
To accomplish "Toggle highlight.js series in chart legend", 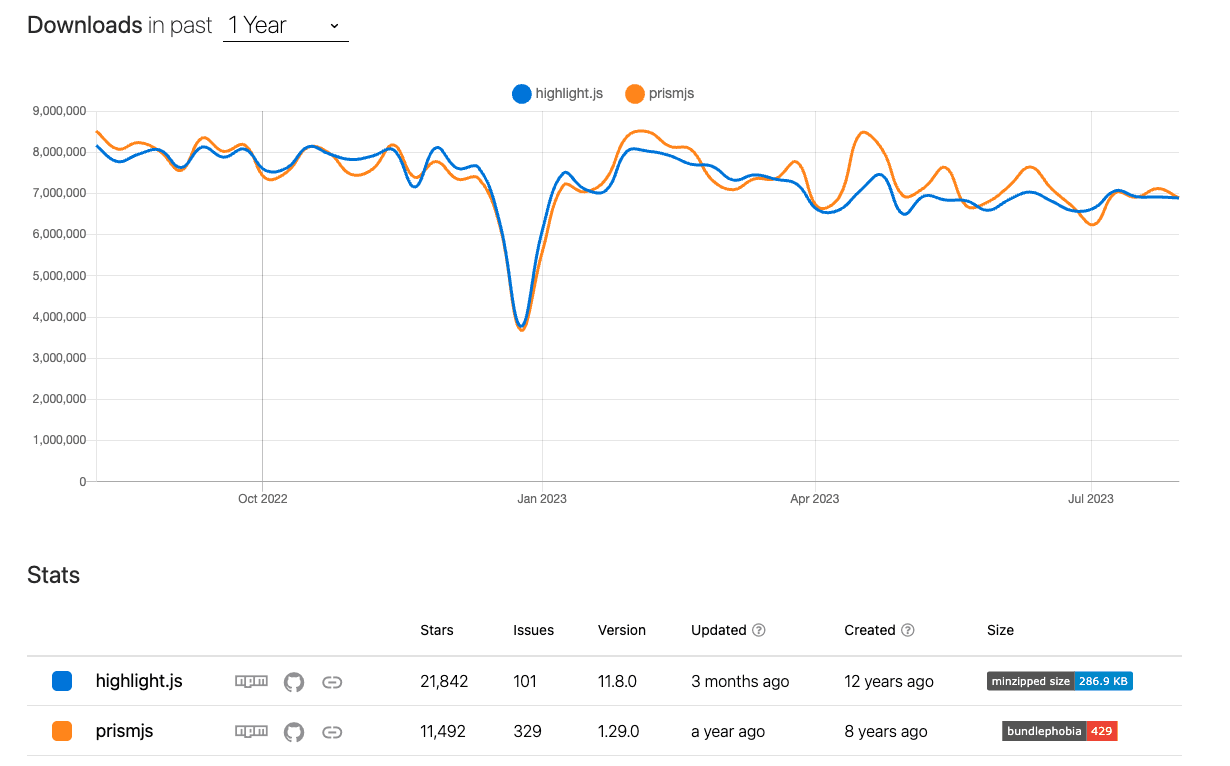I will click(557, 94).
